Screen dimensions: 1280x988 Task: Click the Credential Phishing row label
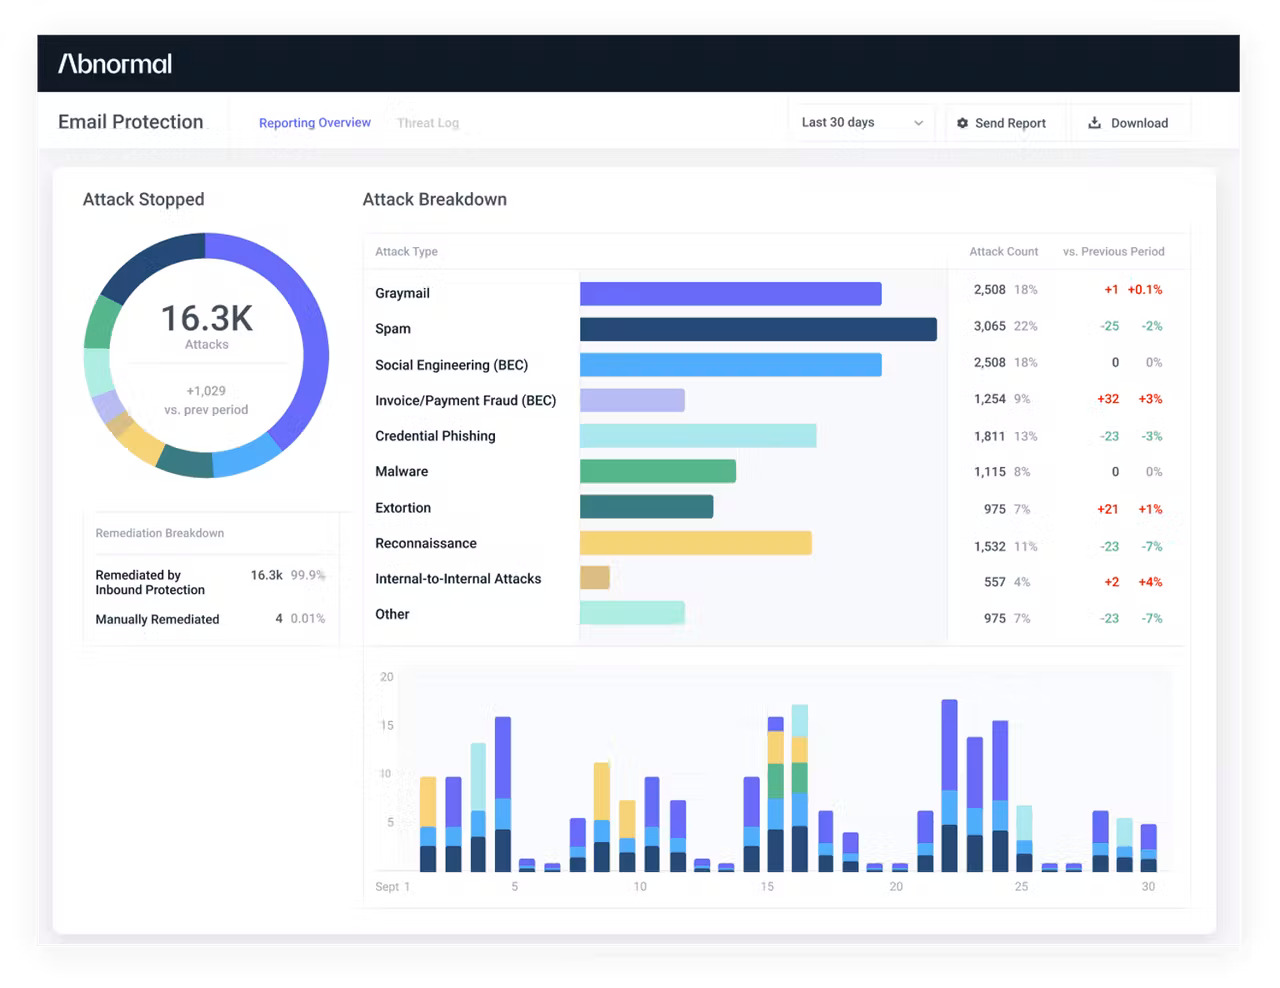coord(435,436)
